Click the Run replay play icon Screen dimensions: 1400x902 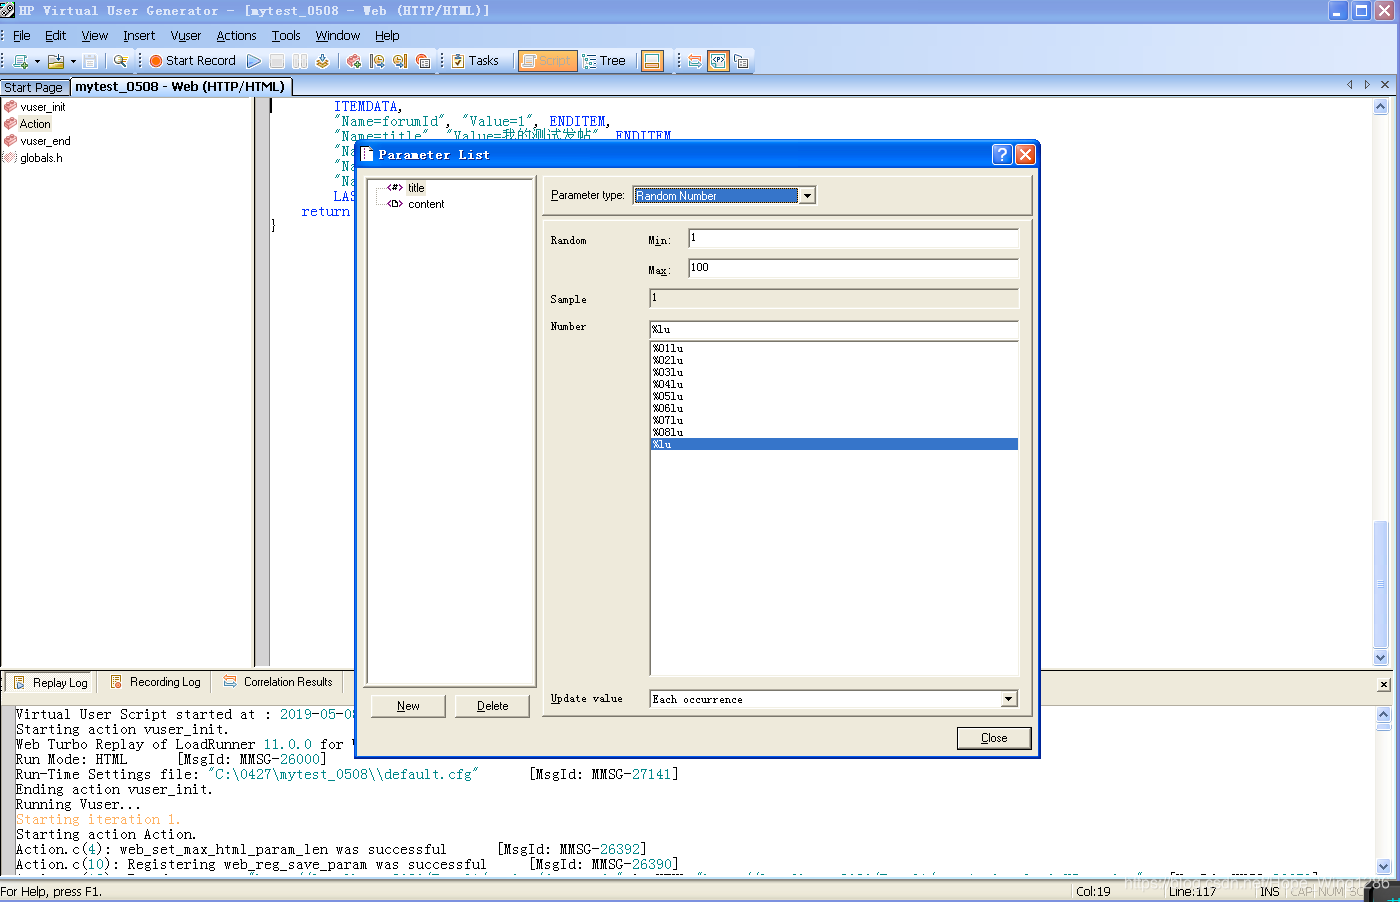254,61
